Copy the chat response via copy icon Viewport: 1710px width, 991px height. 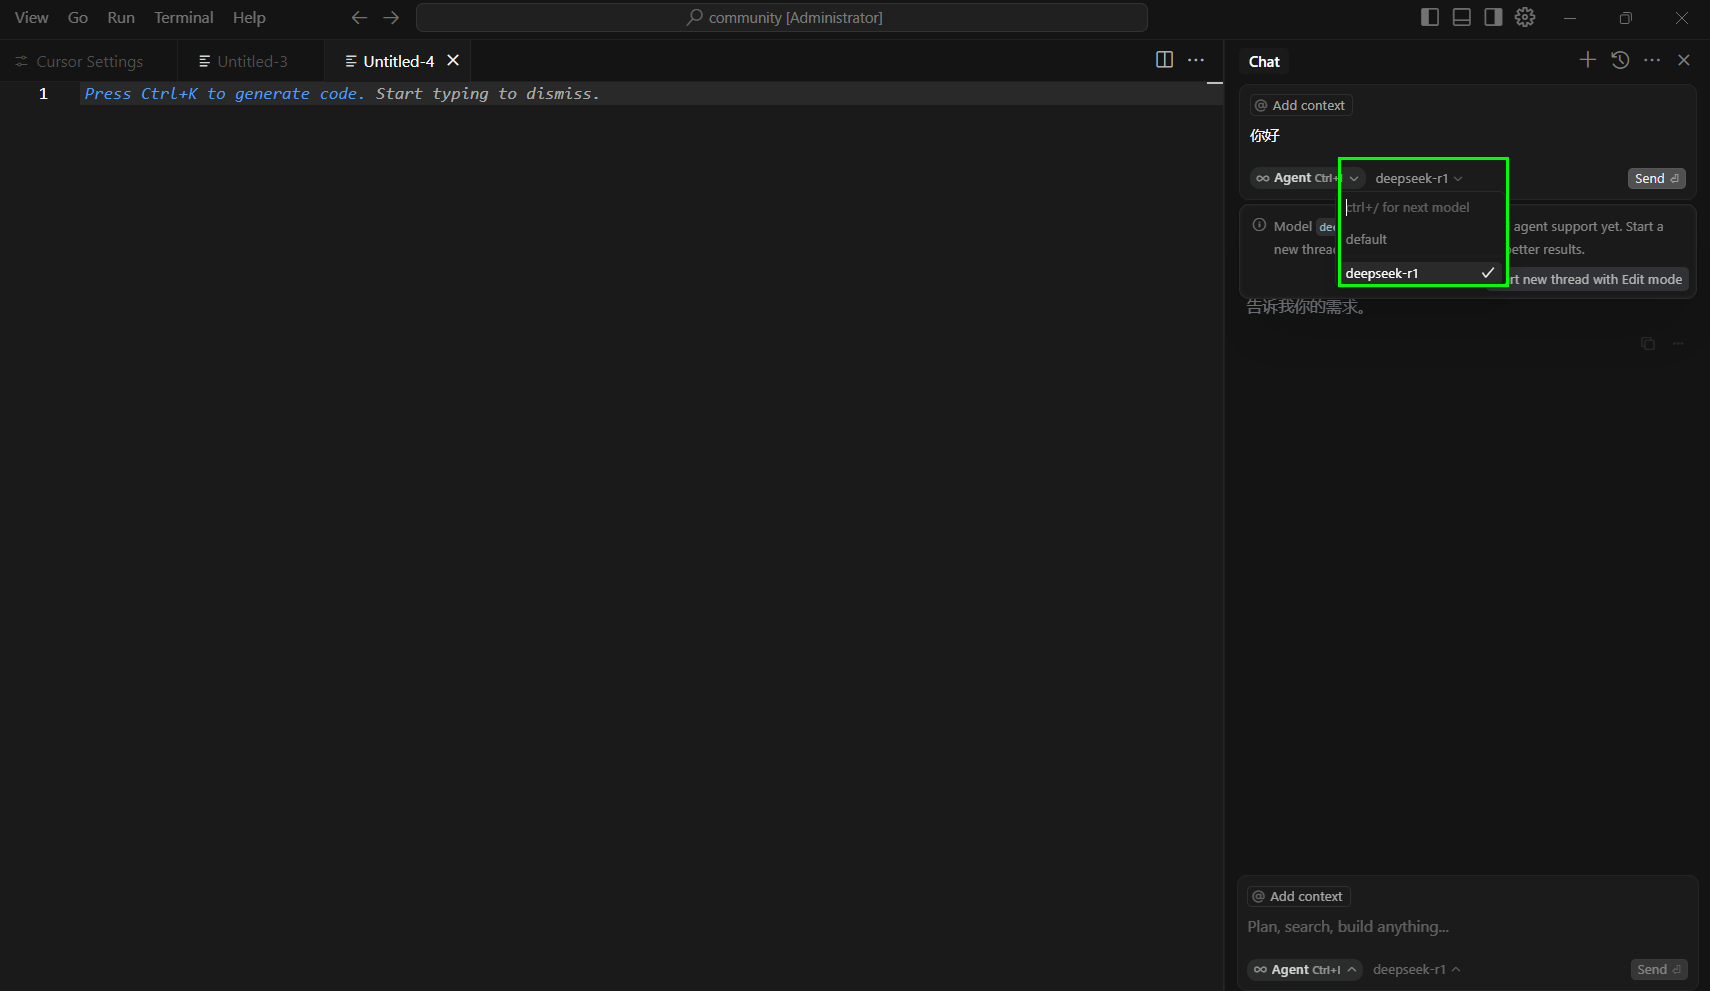click(x=1647, y=344)
